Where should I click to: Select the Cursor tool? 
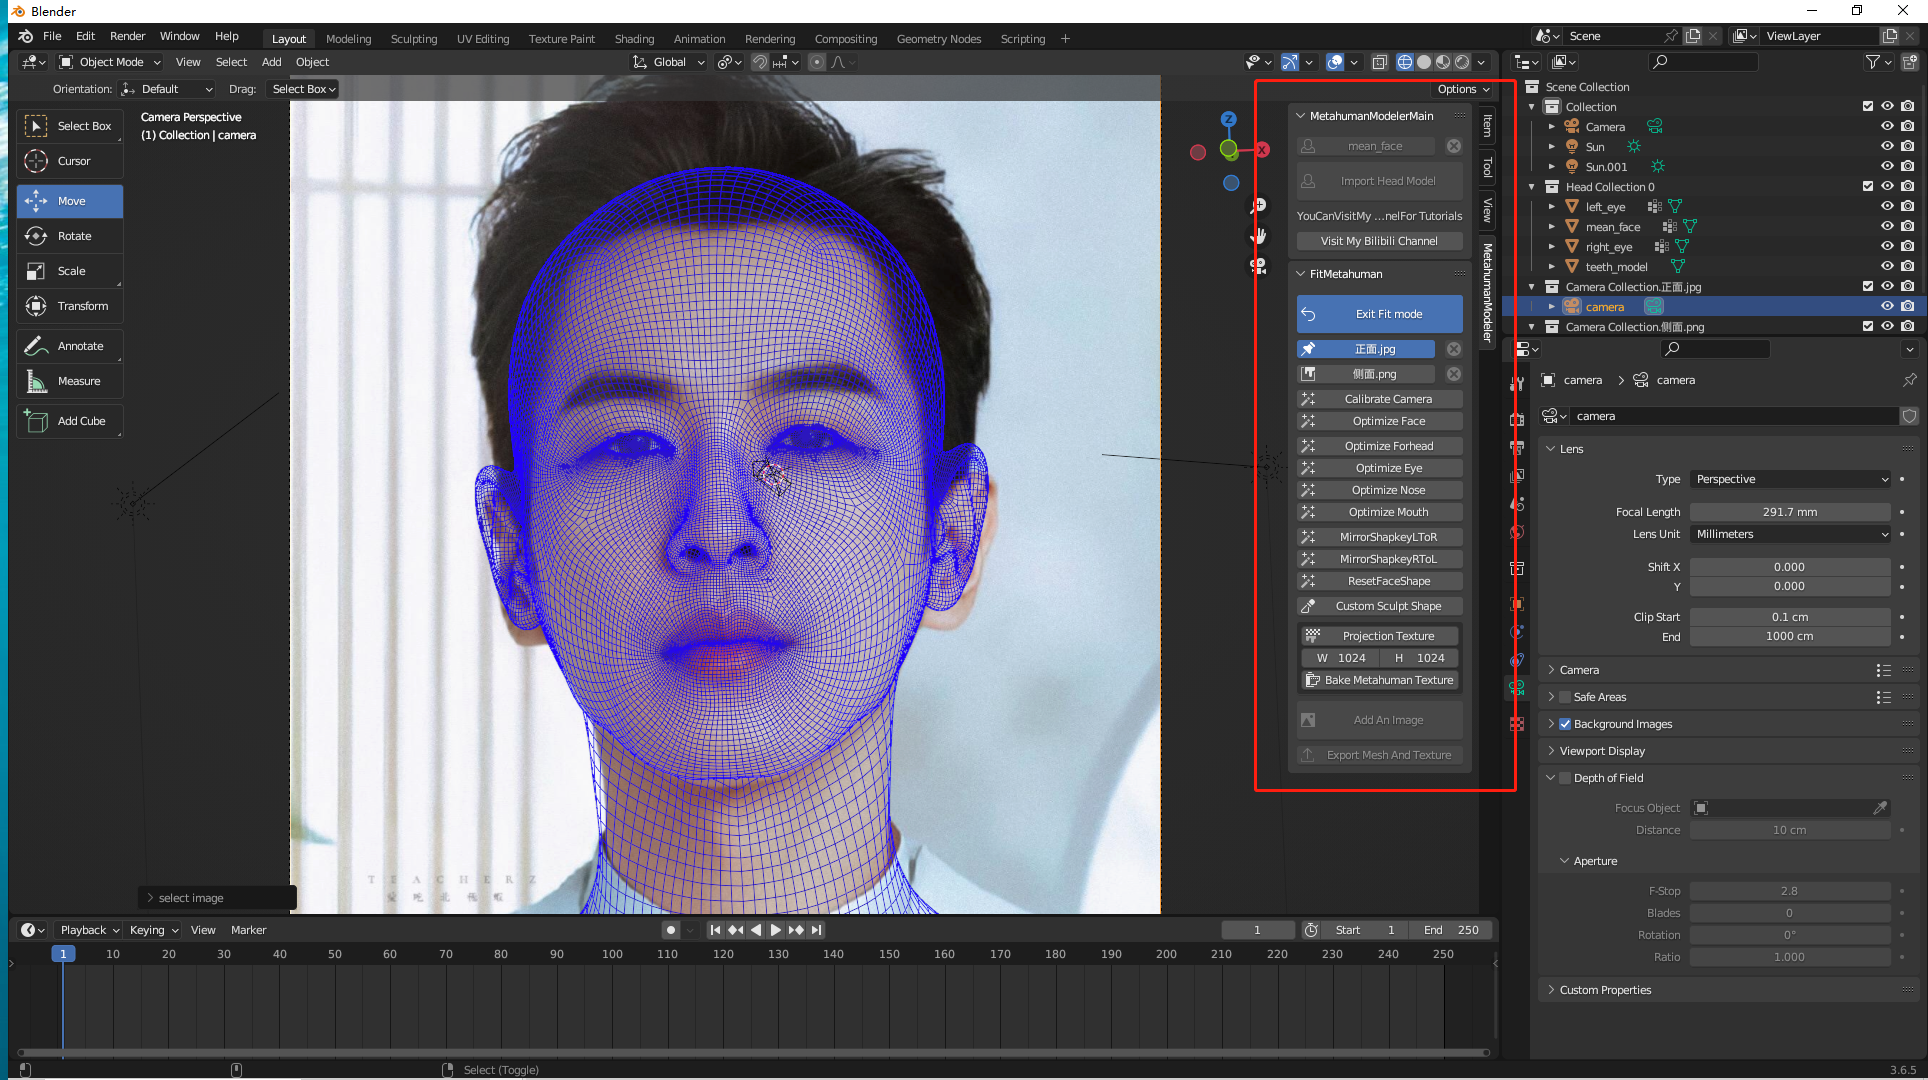[70, 161]
